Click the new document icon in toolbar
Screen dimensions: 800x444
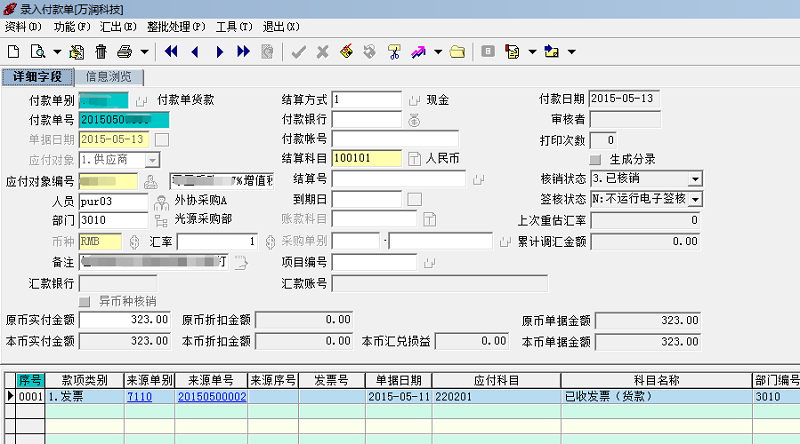click(14, 52)
